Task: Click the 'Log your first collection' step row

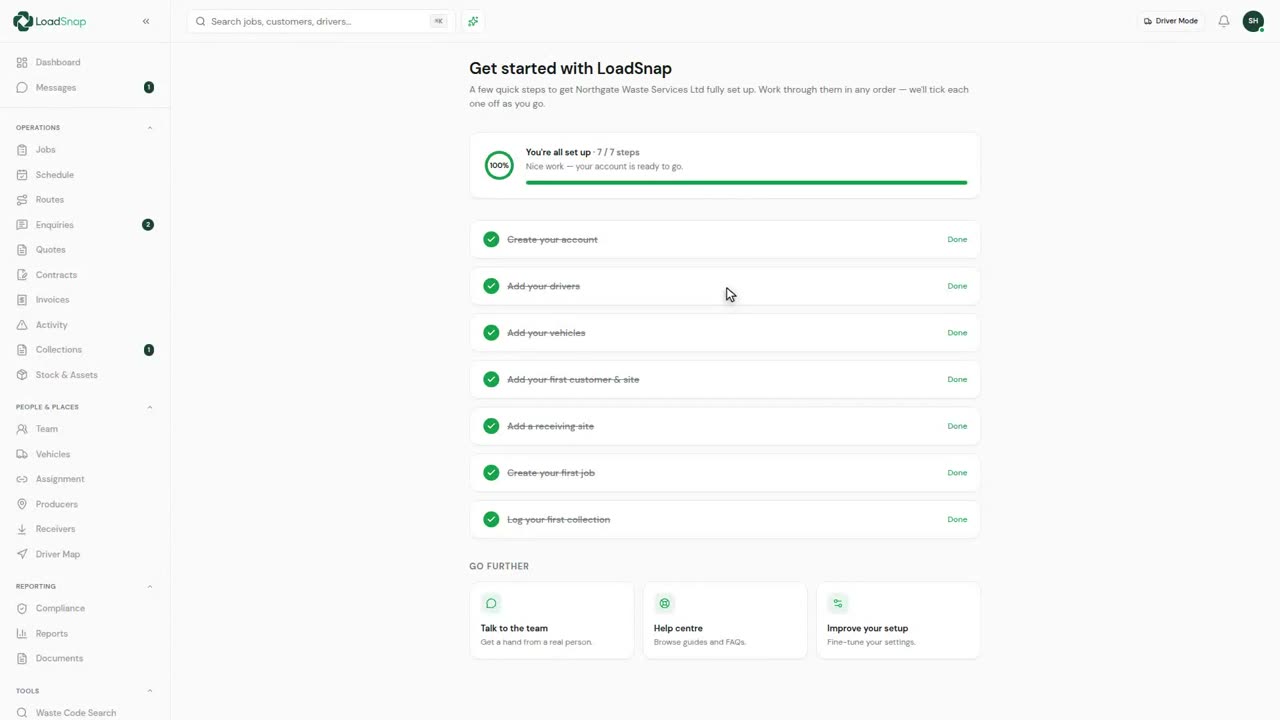Action: pyautogui.click(x=725, y=520)
